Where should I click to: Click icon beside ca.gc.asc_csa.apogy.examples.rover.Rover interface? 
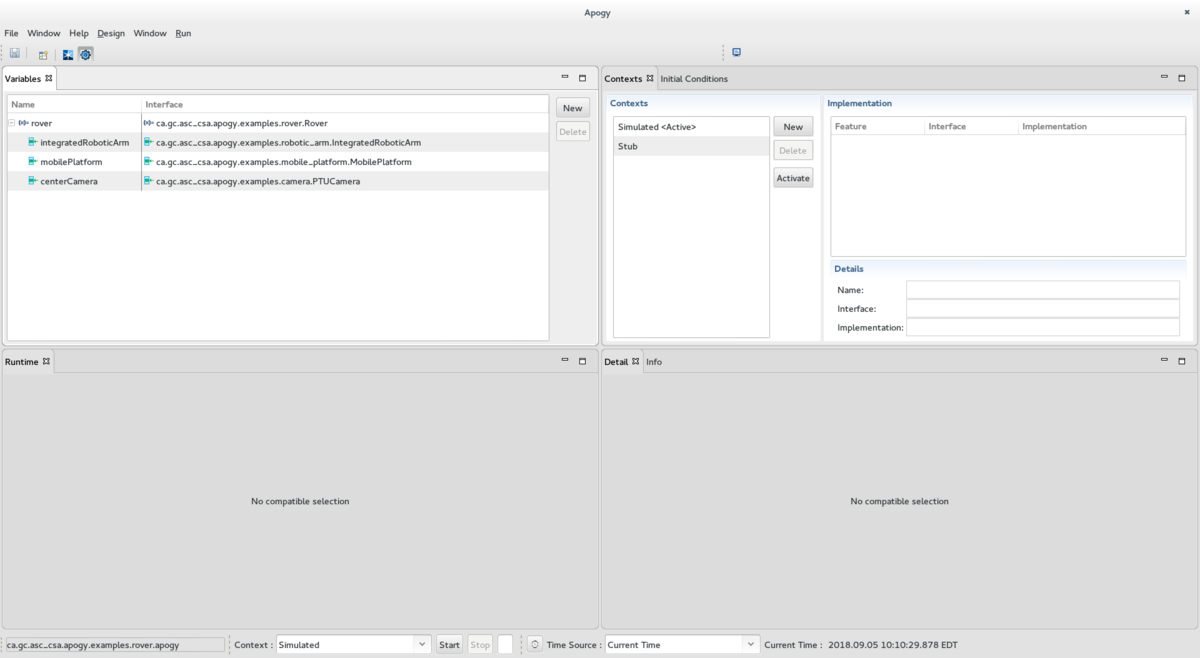[148, 123]
